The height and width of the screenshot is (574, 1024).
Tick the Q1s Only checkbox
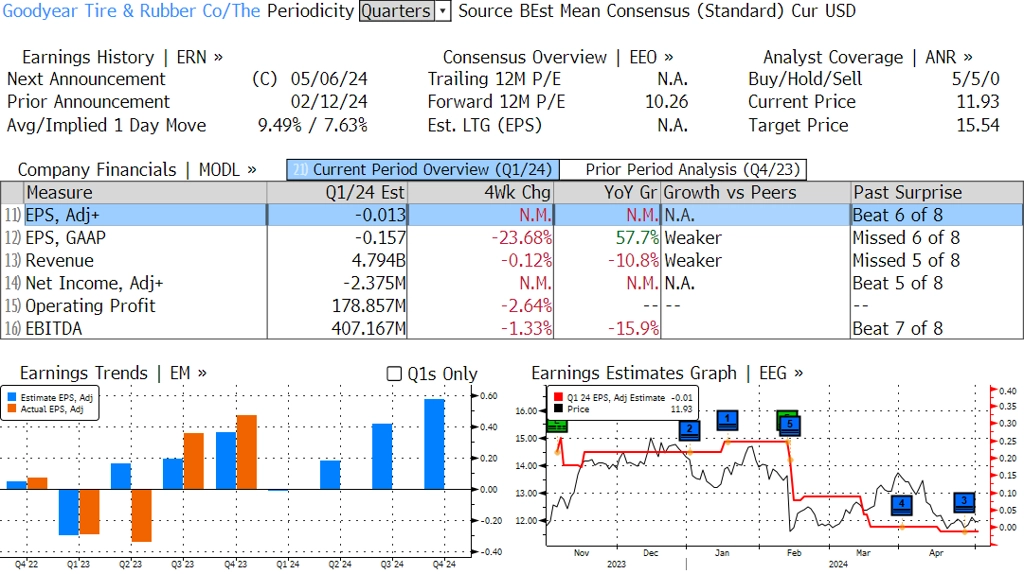click(394, 374)
